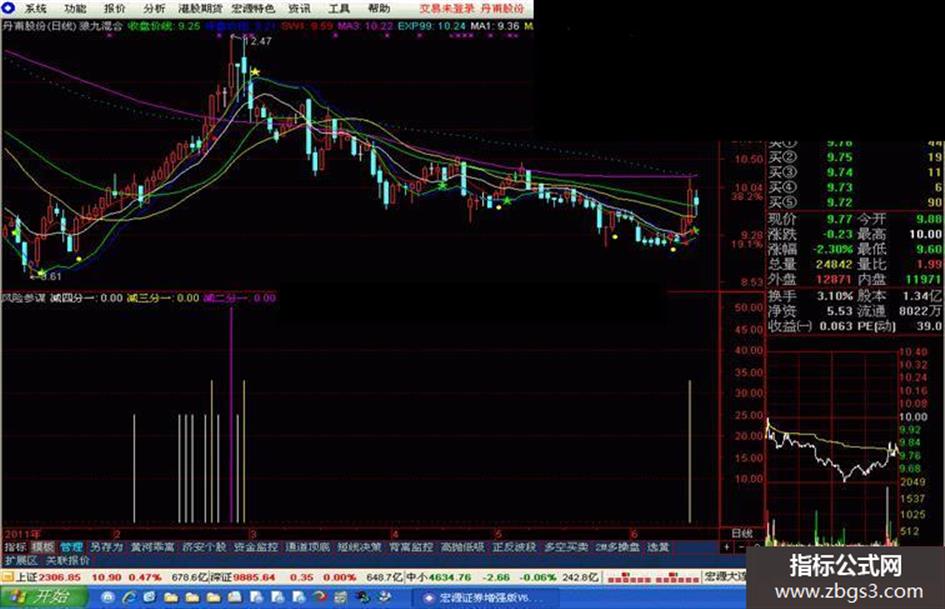The image size is (945, 609).
Task: Click the 买② bid row at 9.75
Action: 855,157
